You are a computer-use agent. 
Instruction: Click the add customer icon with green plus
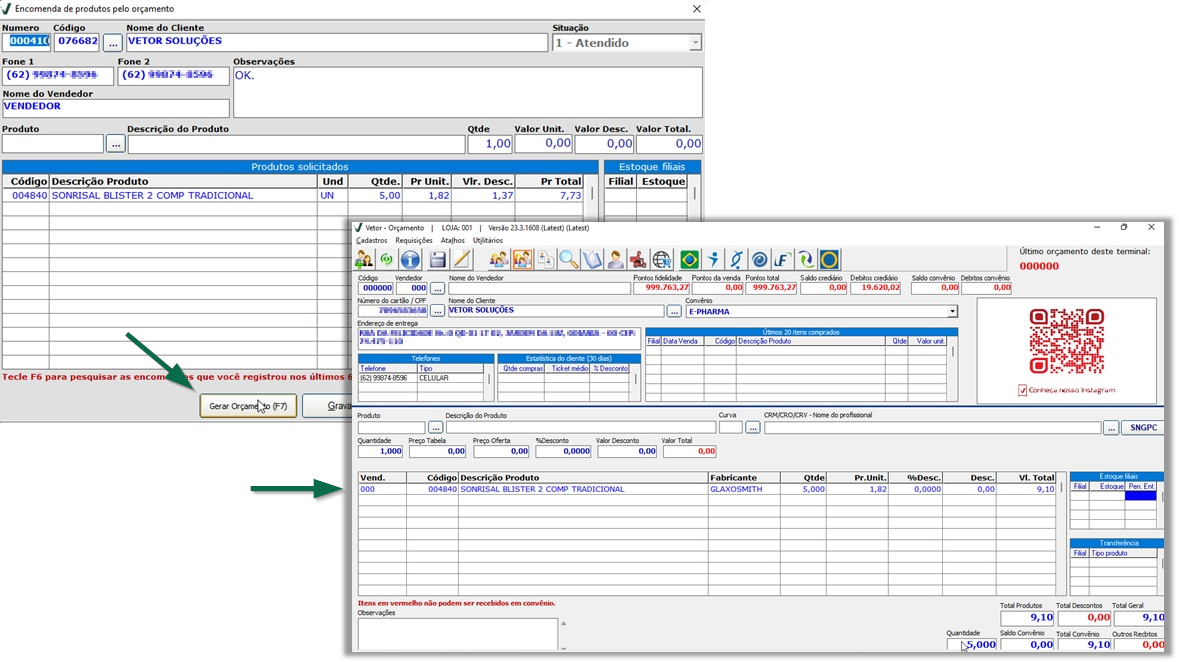(364, 260)
